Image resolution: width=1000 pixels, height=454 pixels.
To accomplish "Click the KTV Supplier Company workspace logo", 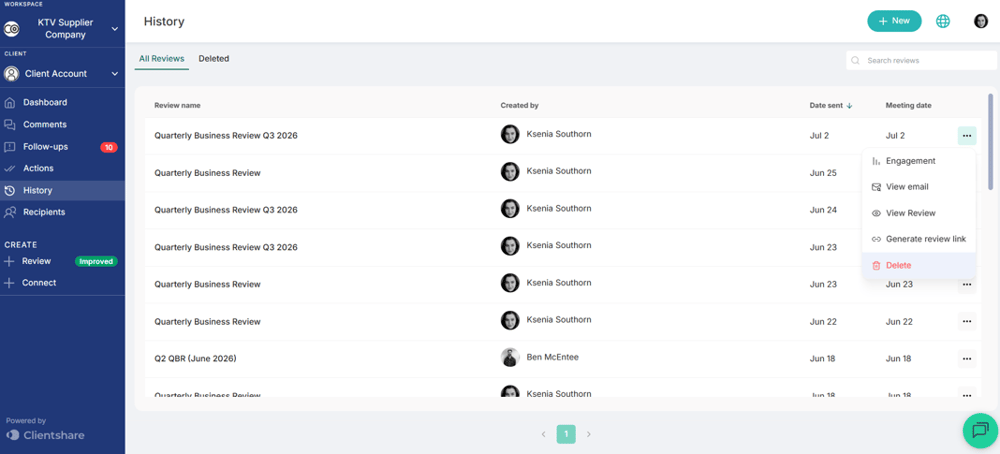I will click(x=11, y=29).
